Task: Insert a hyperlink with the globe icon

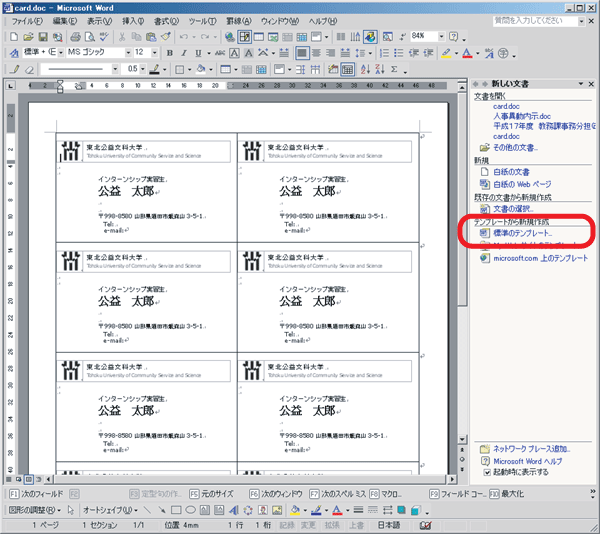Action: 230,37
